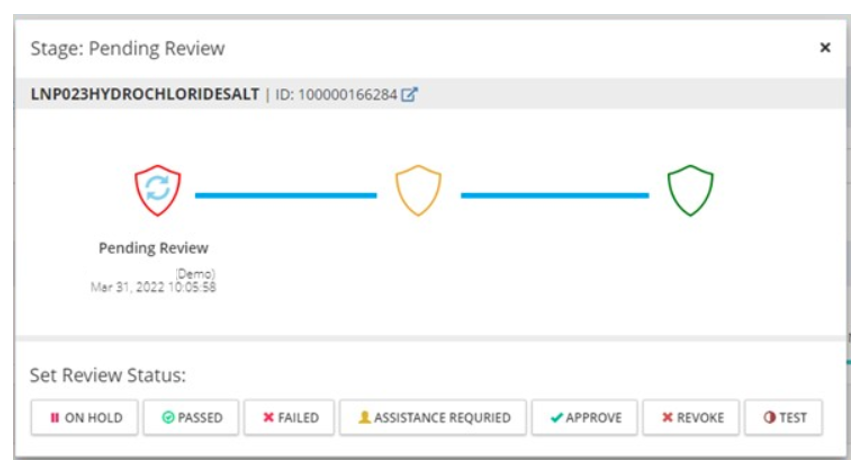This screenshot has height=474, width=863.
Task: Click the Mar 31, 2022 timestamp
Action: pos(153,287)
